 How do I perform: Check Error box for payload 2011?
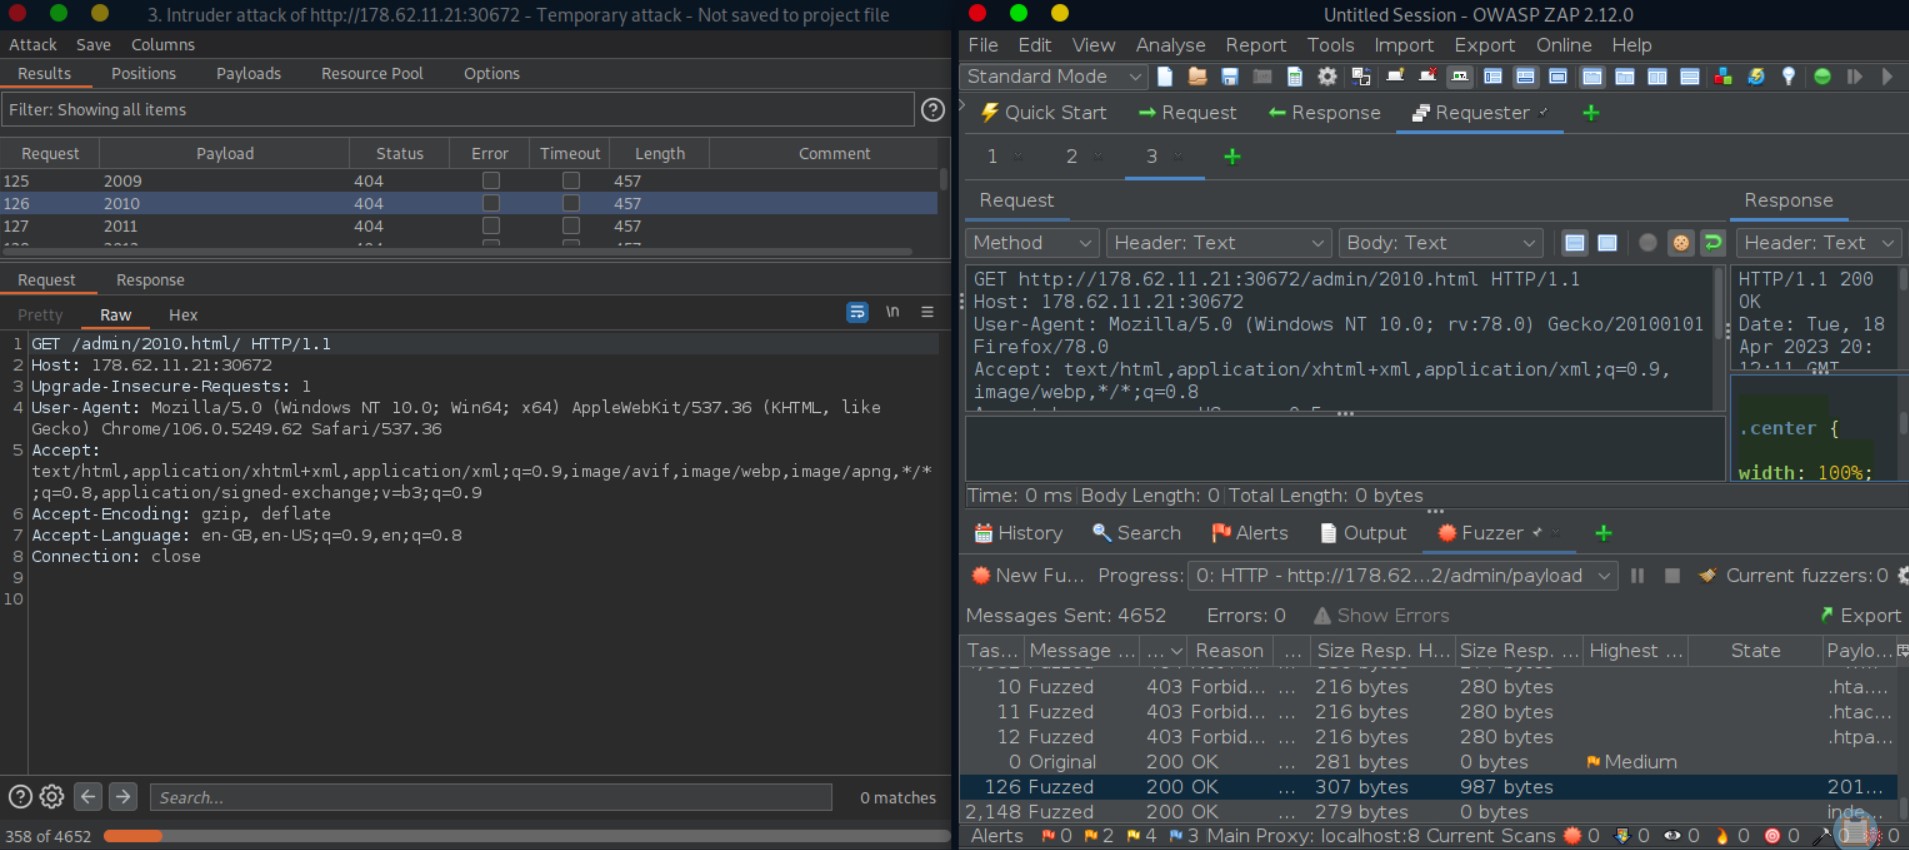point(490,226)
